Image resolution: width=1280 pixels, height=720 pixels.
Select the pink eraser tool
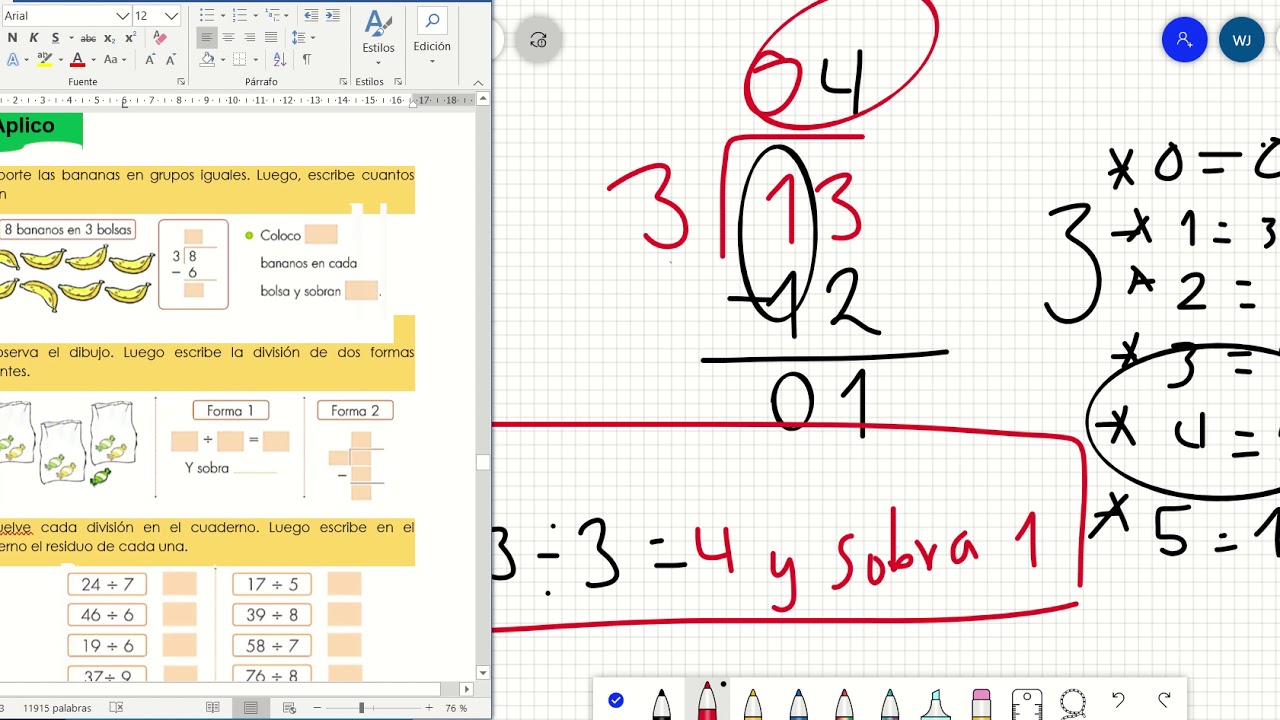[x=981, y=703]
